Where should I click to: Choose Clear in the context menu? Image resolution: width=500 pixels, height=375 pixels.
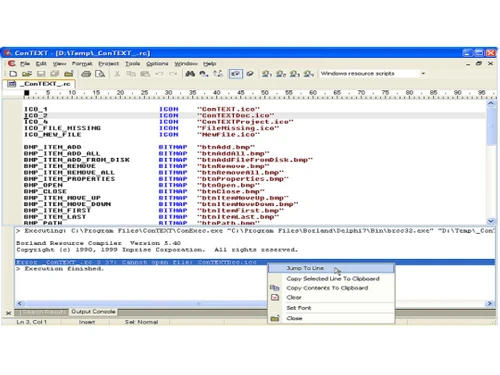coord(331,297)
